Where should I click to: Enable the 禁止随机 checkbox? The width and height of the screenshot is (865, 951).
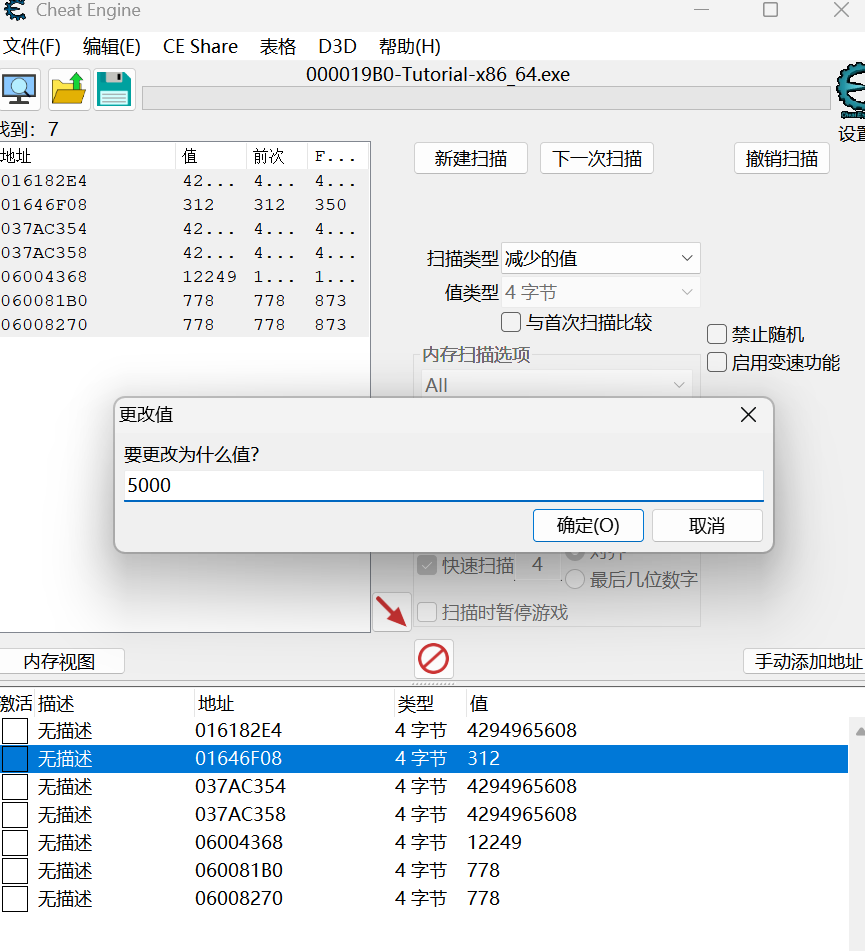(716, 333)
